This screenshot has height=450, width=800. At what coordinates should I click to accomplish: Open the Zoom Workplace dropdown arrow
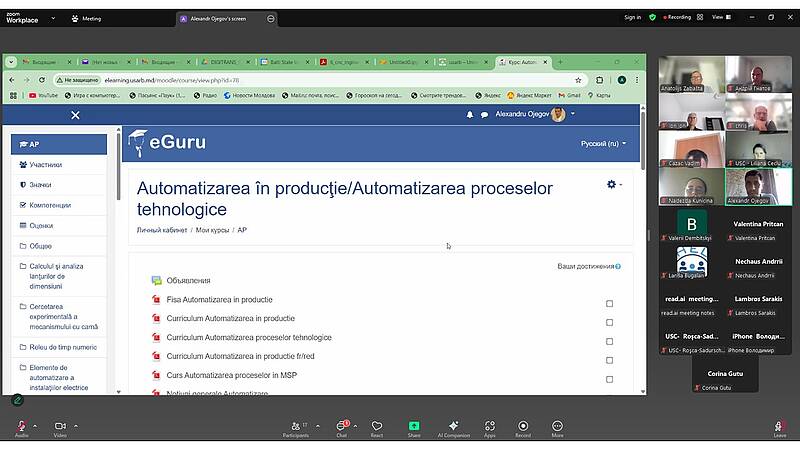[53, 18]
